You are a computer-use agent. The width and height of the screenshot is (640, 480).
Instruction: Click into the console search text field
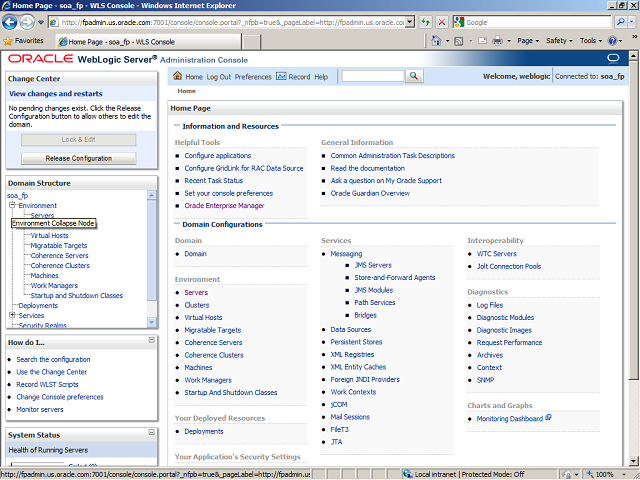point(372,77)
